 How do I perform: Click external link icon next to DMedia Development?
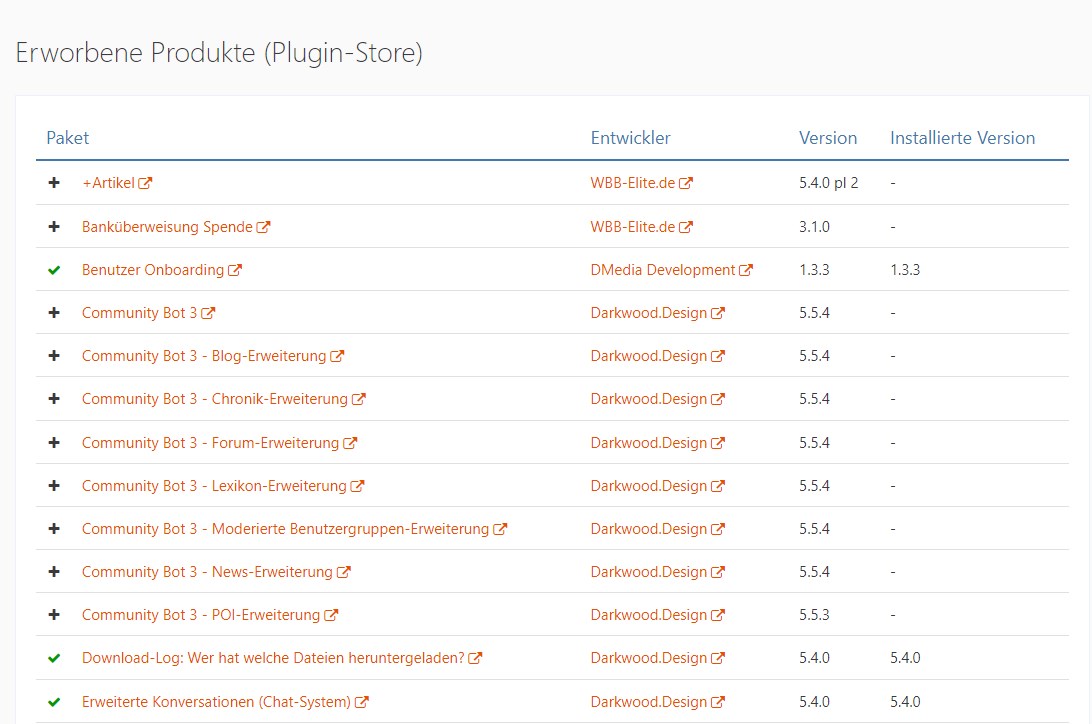tap(746, 270)
